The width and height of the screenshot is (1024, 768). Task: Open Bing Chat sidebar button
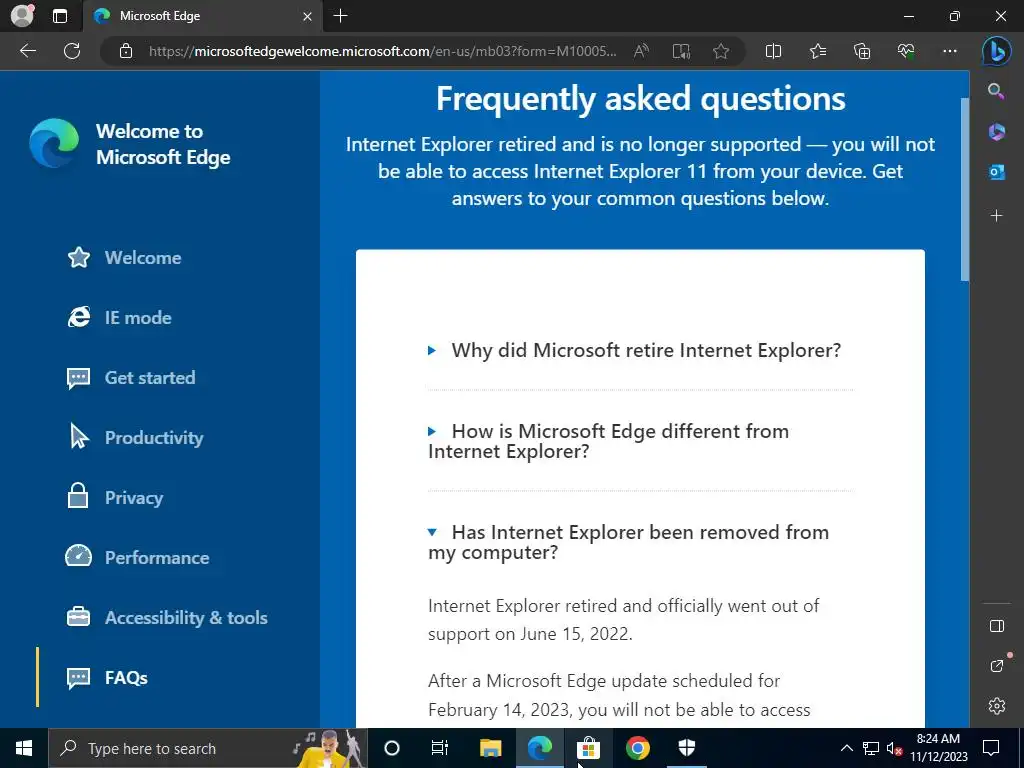tap(997, 51)
